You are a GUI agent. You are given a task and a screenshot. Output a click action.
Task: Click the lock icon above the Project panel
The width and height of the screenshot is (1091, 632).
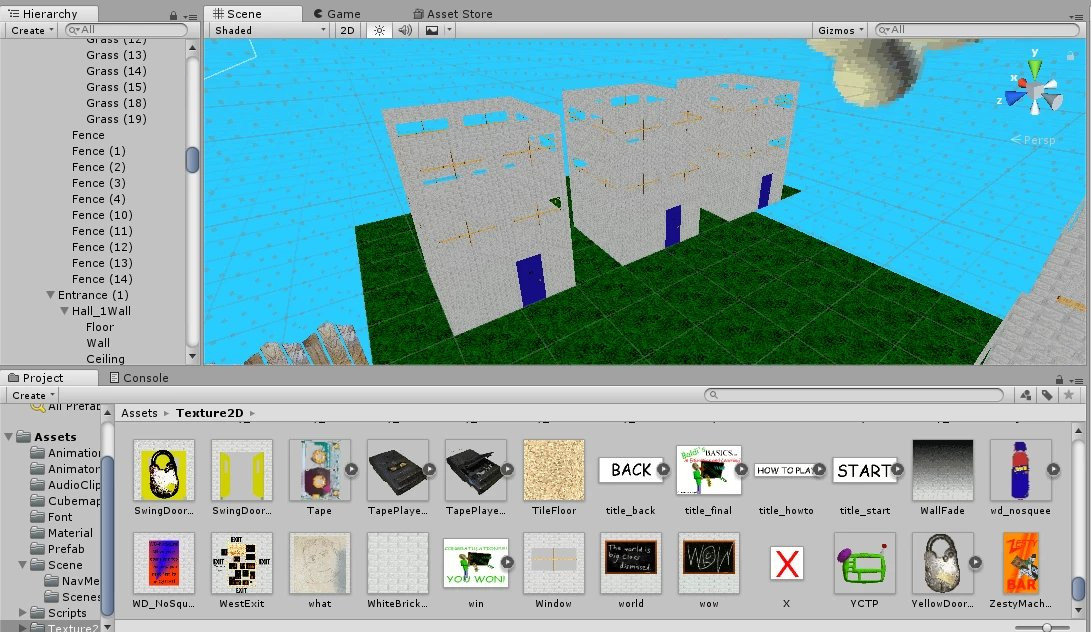[x=1058, y=378]
